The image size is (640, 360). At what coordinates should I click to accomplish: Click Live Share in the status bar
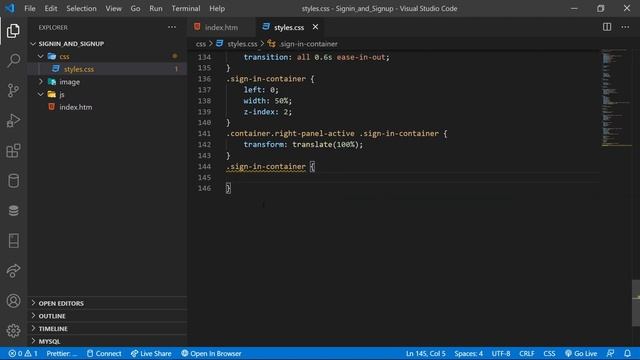151,353
